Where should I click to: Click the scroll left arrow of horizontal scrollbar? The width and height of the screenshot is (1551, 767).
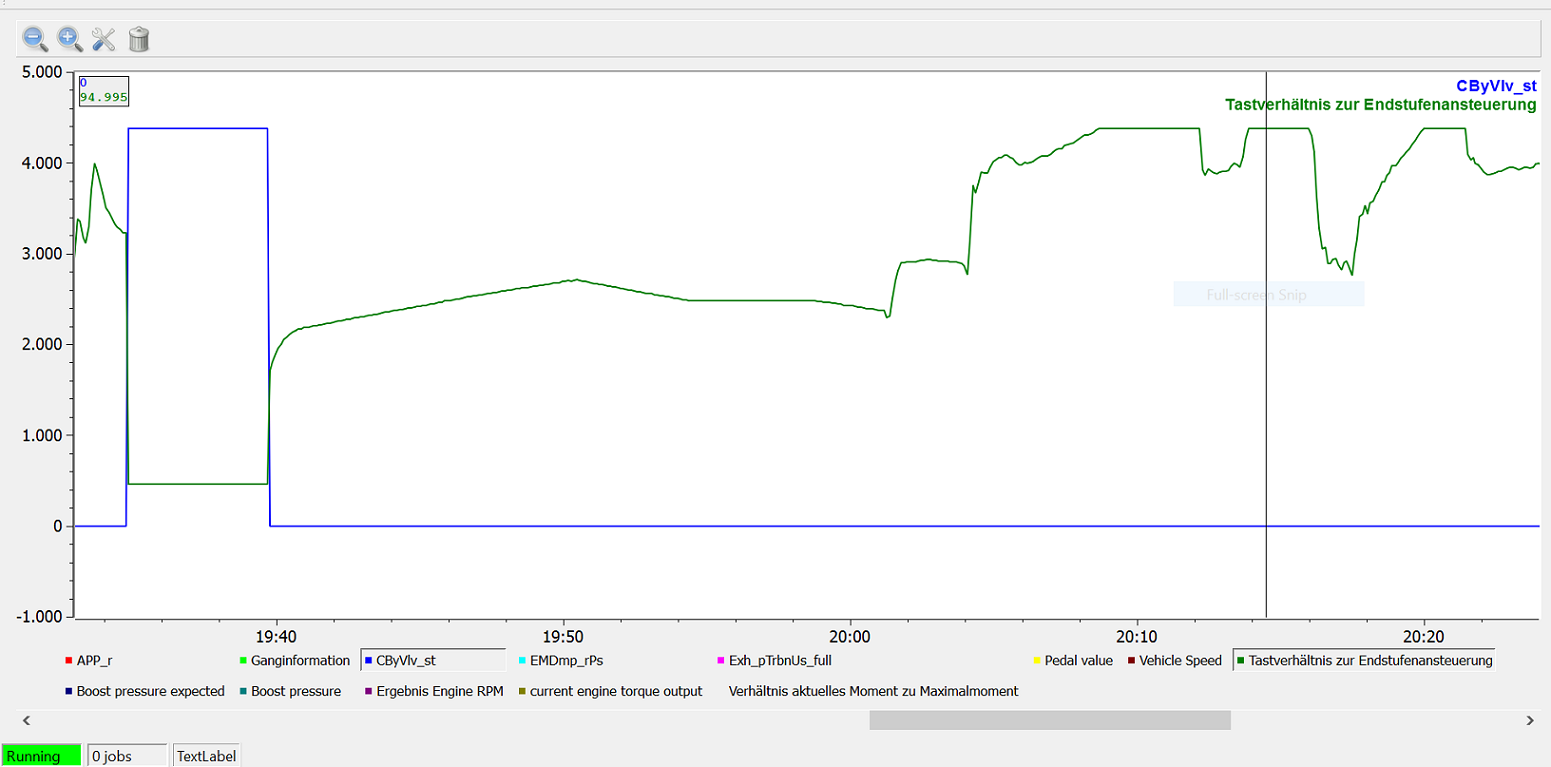[x=26, y=720]
